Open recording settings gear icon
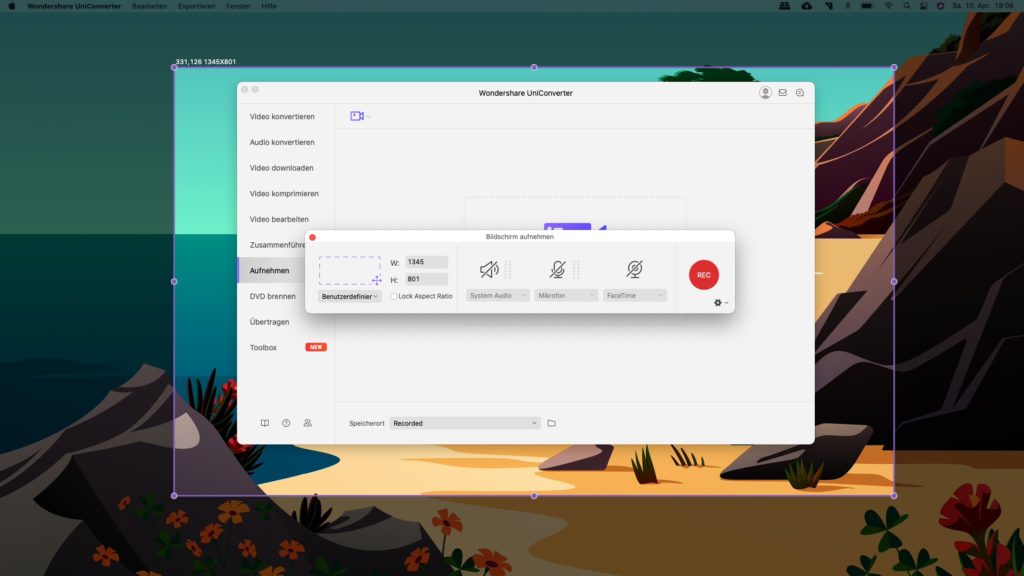The height and width of the screenshot is (576, 1024). point(718,303)
